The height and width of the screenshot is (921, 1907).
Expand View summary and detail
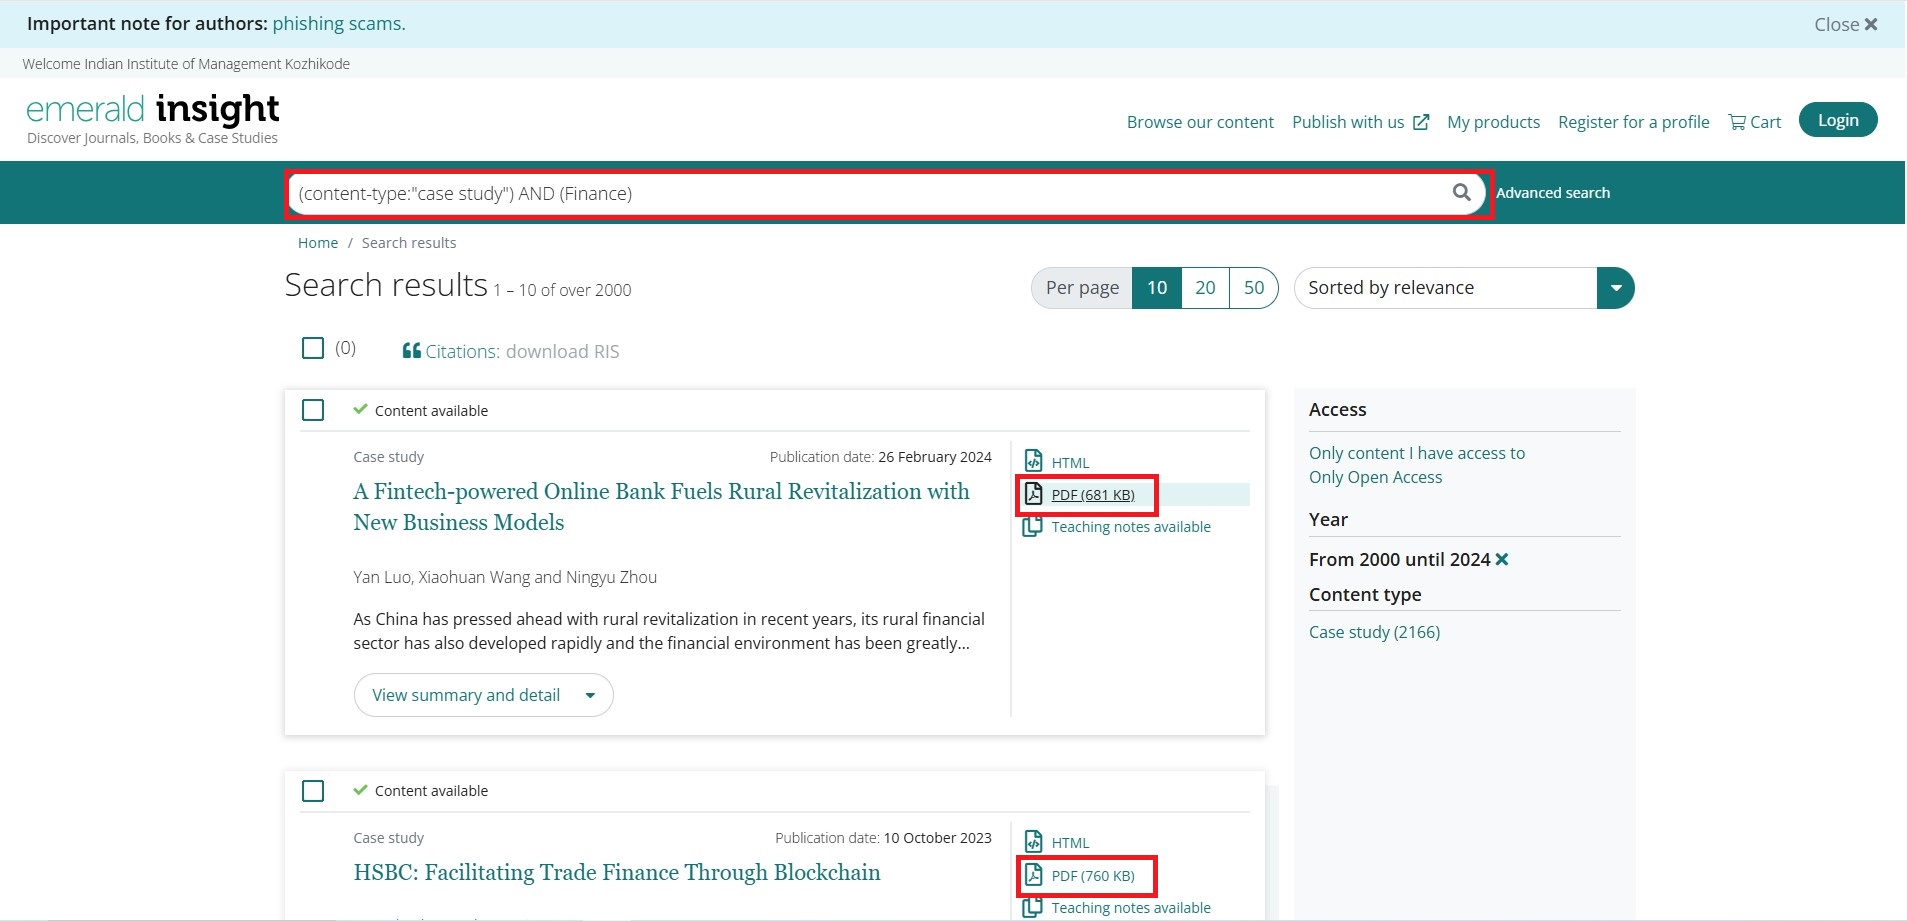483,695
